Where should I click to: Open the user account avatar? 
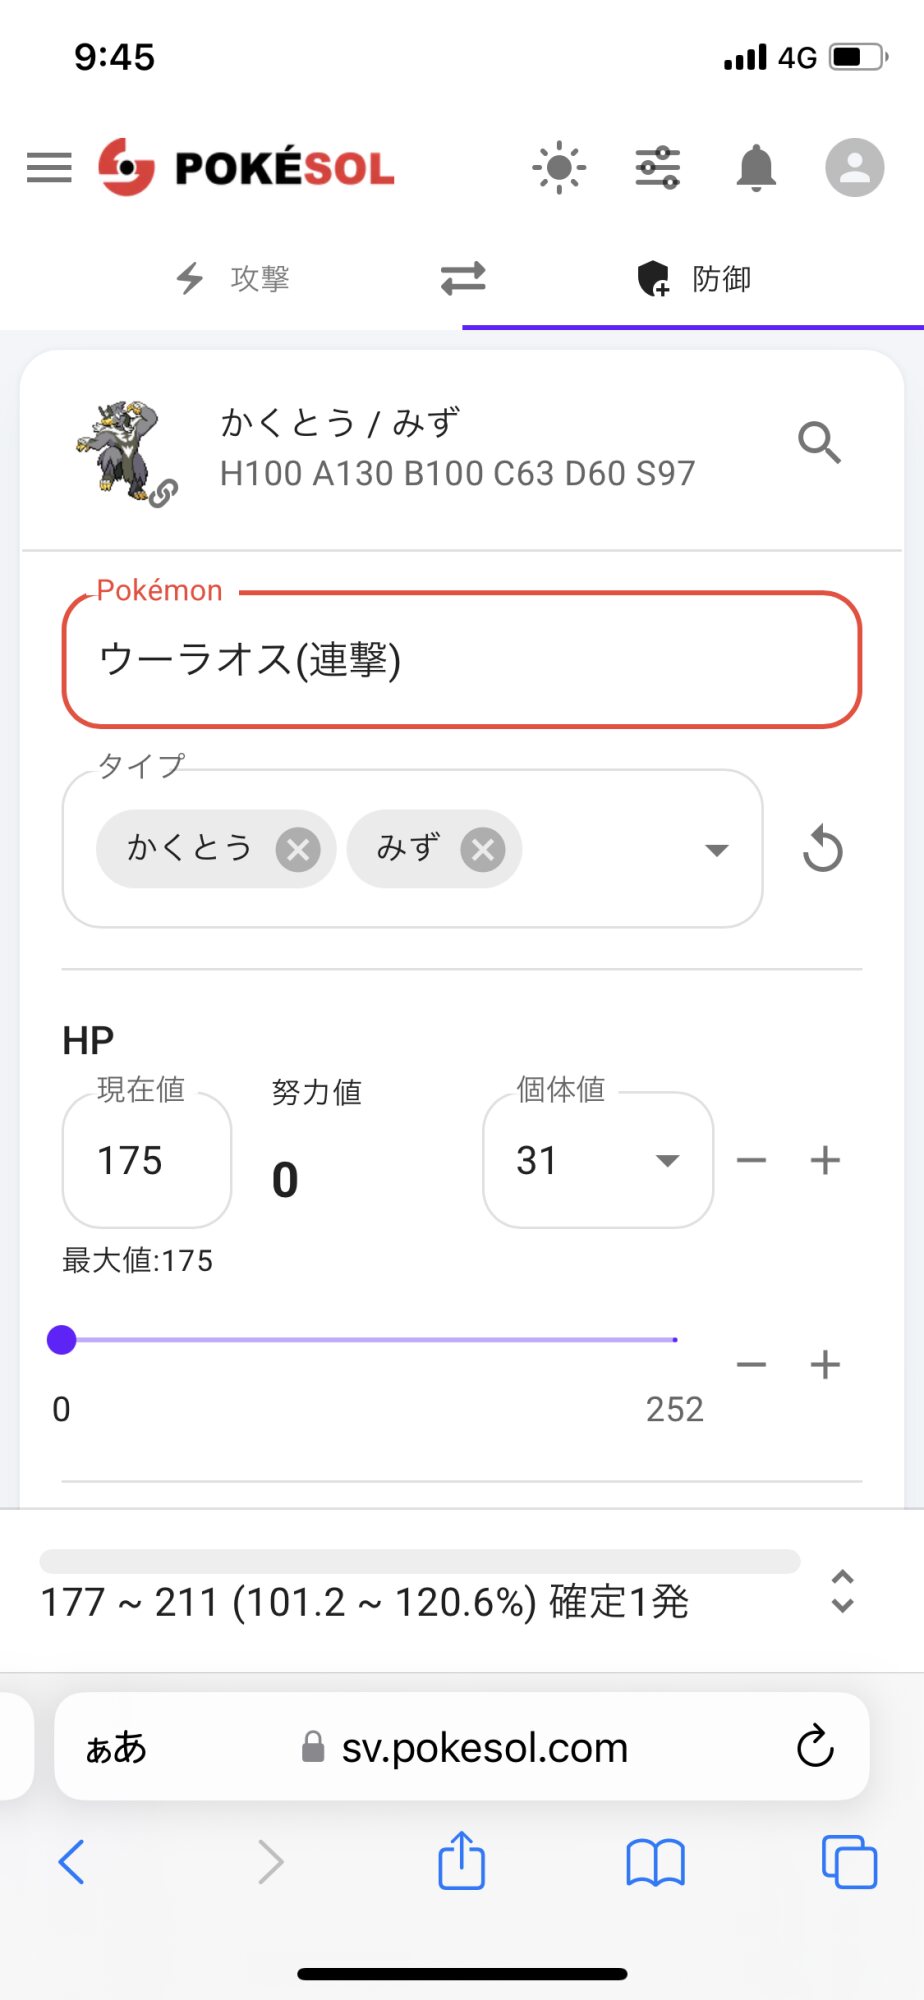[854, 167]
